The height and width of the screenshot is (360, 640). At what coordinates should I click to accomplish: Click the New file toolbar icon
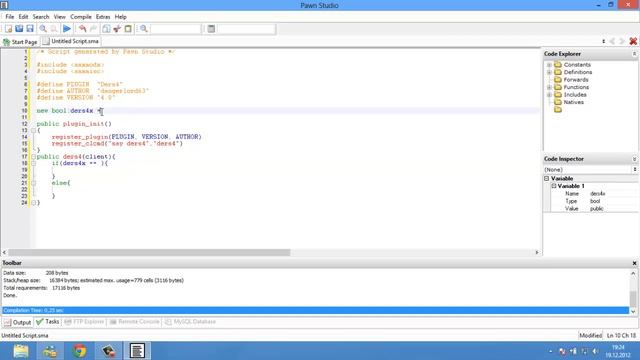click(9, 29)
